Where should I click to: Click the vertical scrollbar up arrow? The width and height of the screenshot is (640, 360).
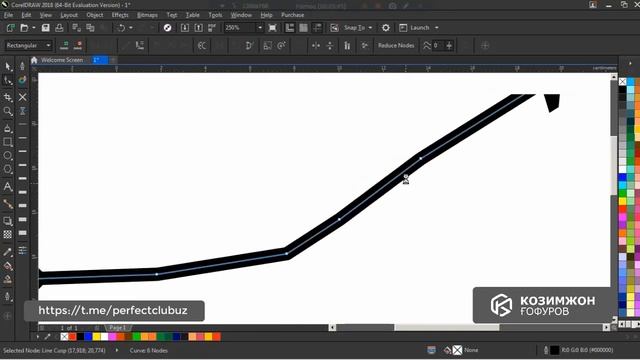[x=614, y=77]
